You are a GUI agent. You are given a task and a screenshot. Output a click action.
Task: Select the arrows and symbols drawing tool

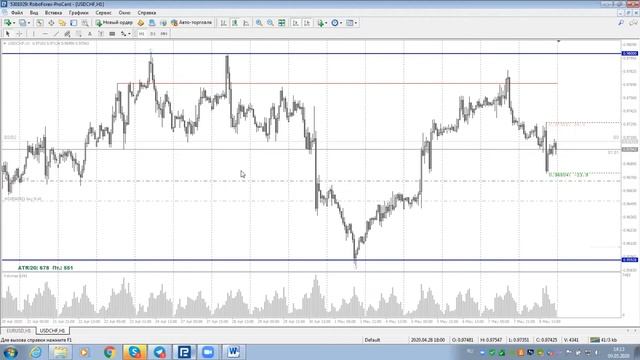pyautogui.click(x=123, y=34)
